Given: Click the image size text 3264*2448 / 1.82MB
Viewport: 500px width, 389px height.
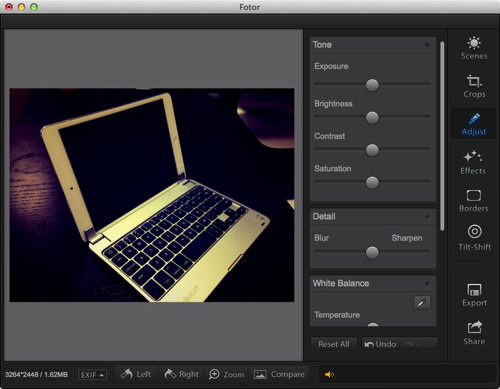Looking at the screenshot, I should coord(36,375).
